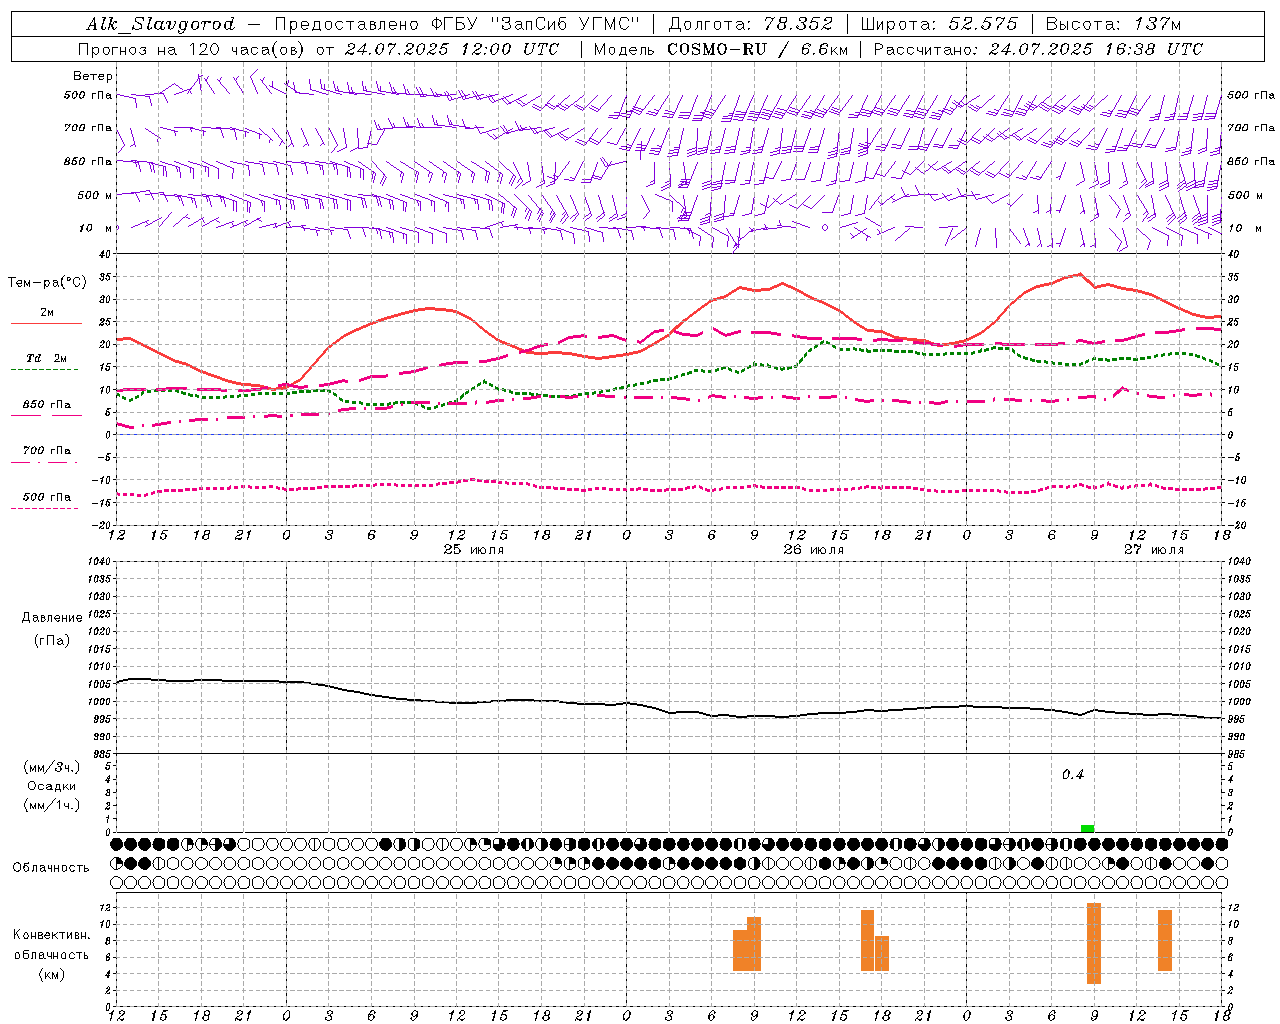Click the '(гПа)' pressure units label

point(52,640)
